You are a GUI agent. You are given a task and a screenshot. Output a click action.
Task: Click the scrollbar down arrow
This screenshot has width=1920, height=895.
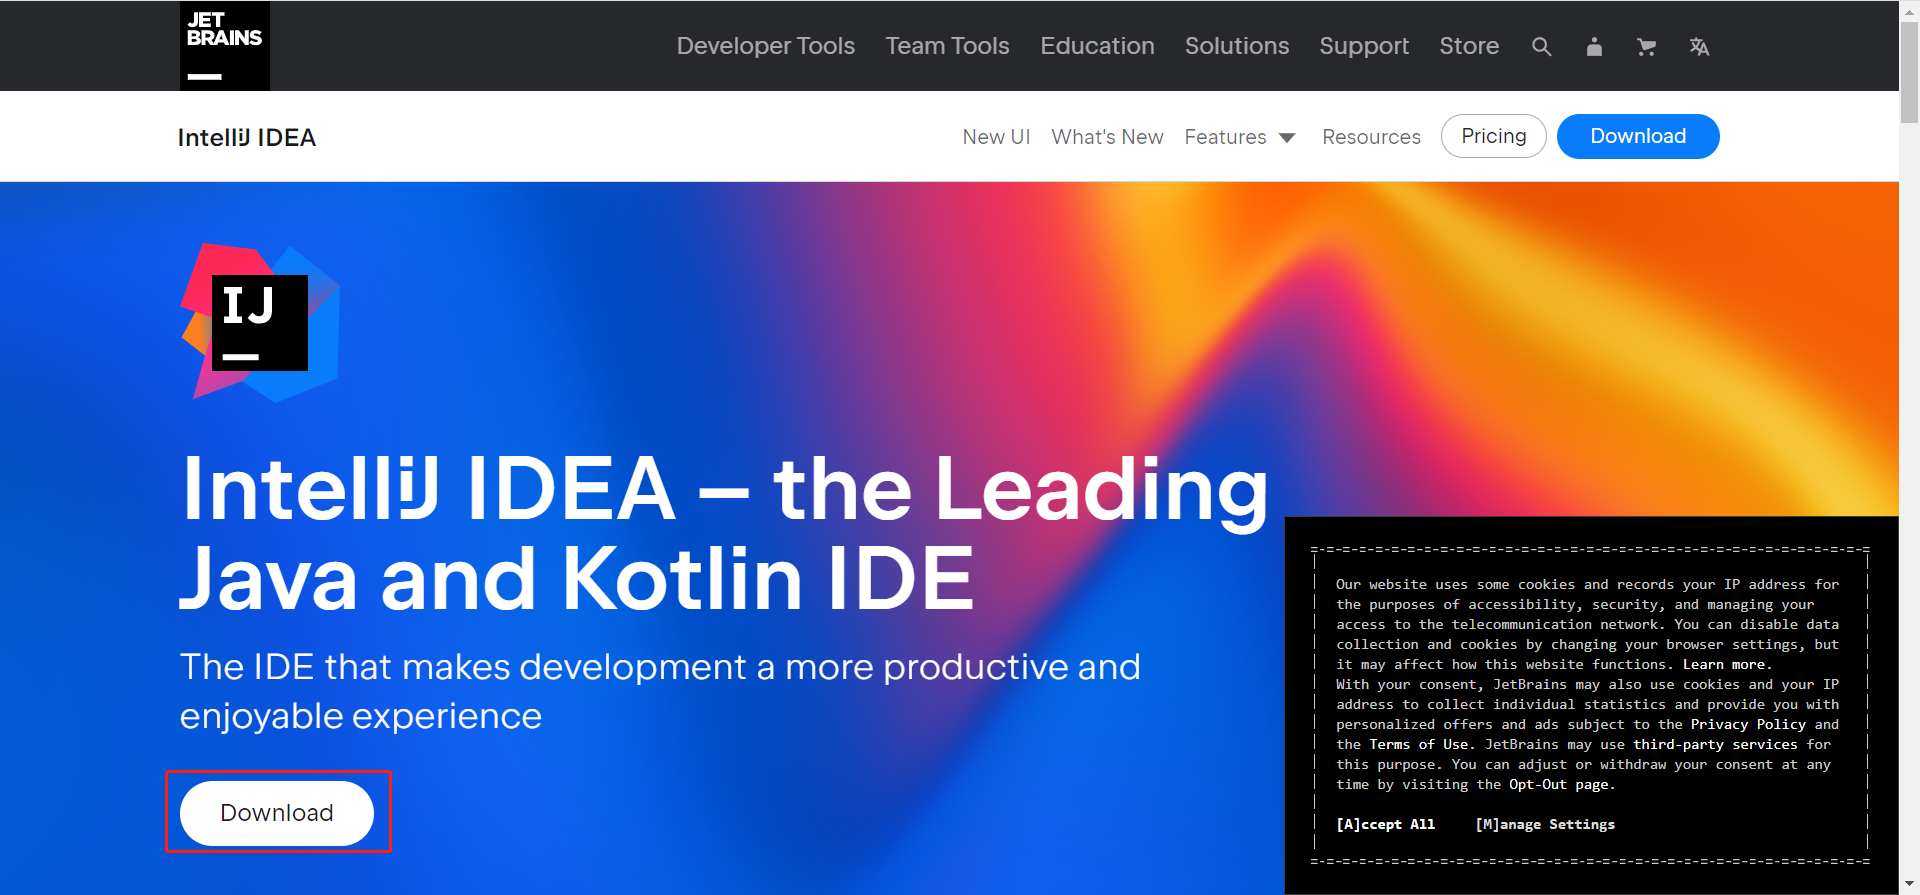(1909, 885)
